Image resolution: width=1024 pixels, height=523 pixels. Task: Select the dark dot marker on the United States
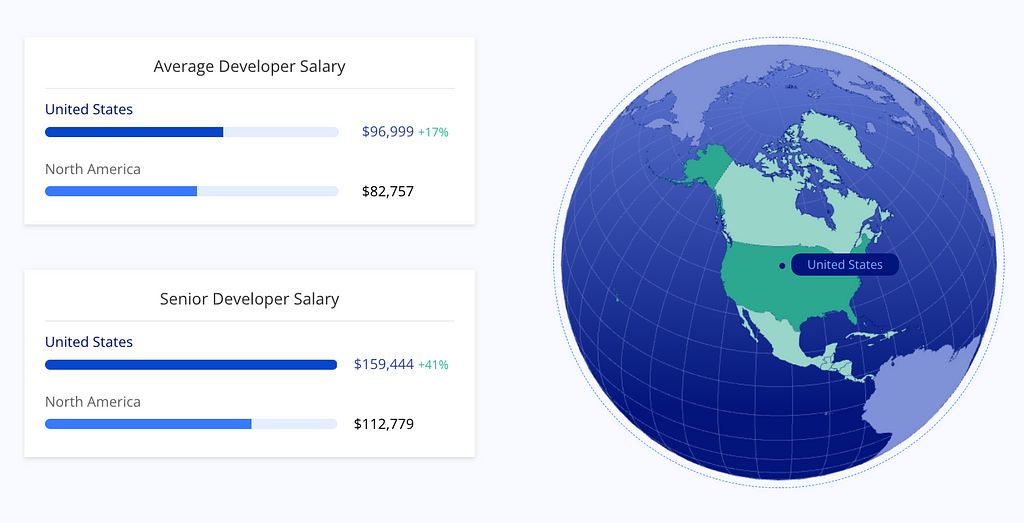tap(782, 266)
